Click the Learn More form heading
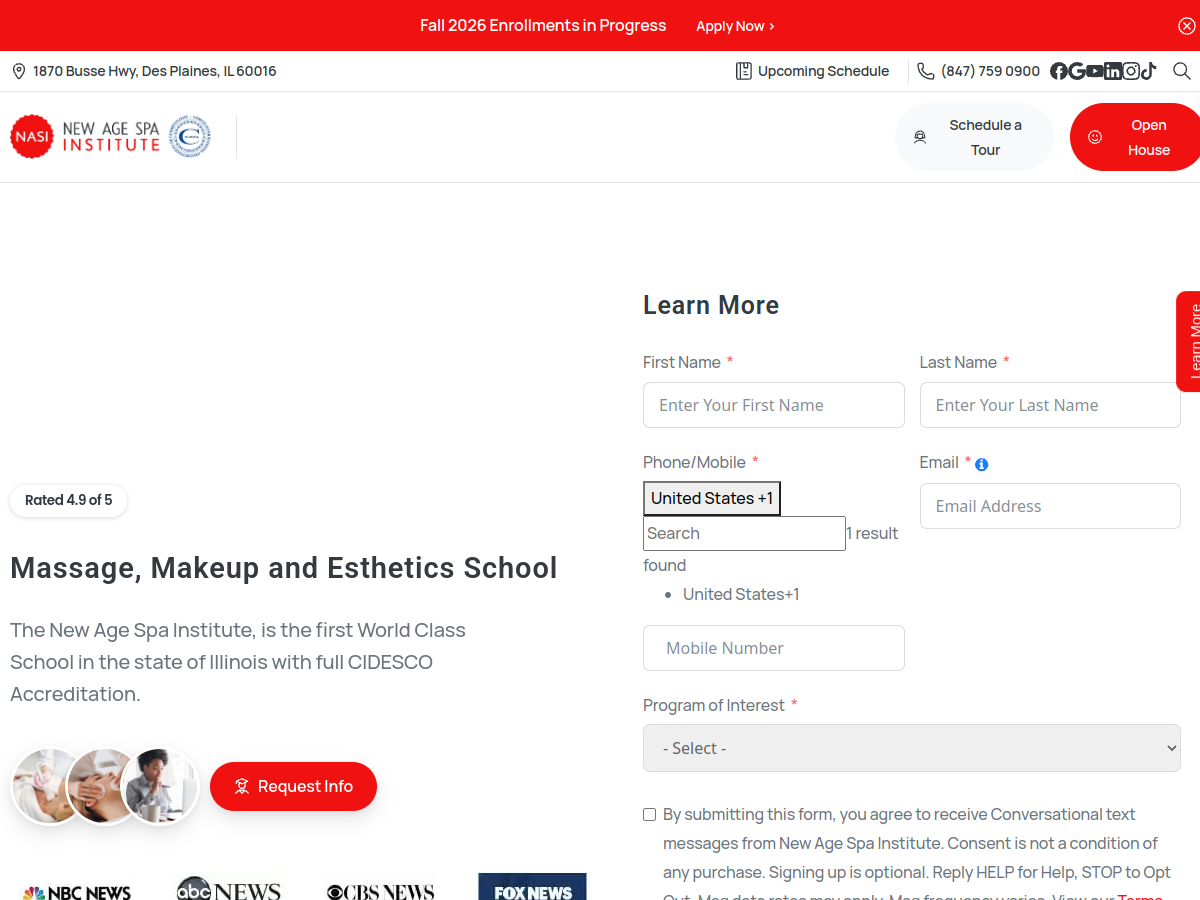The width and height of the screenshot is (1200, 900). pos(711,305)
